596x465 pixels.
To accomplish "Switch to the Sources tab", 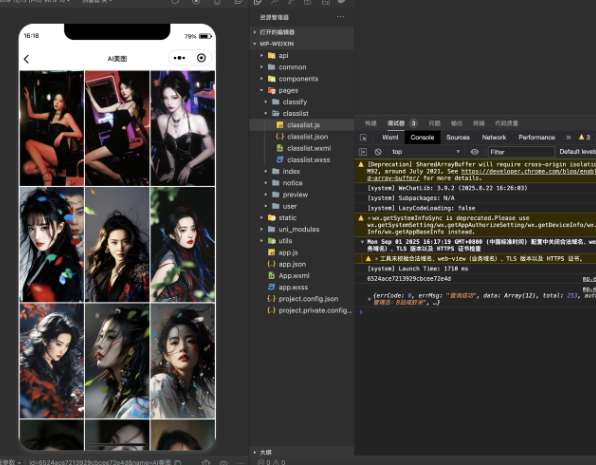I will (458, 137).
